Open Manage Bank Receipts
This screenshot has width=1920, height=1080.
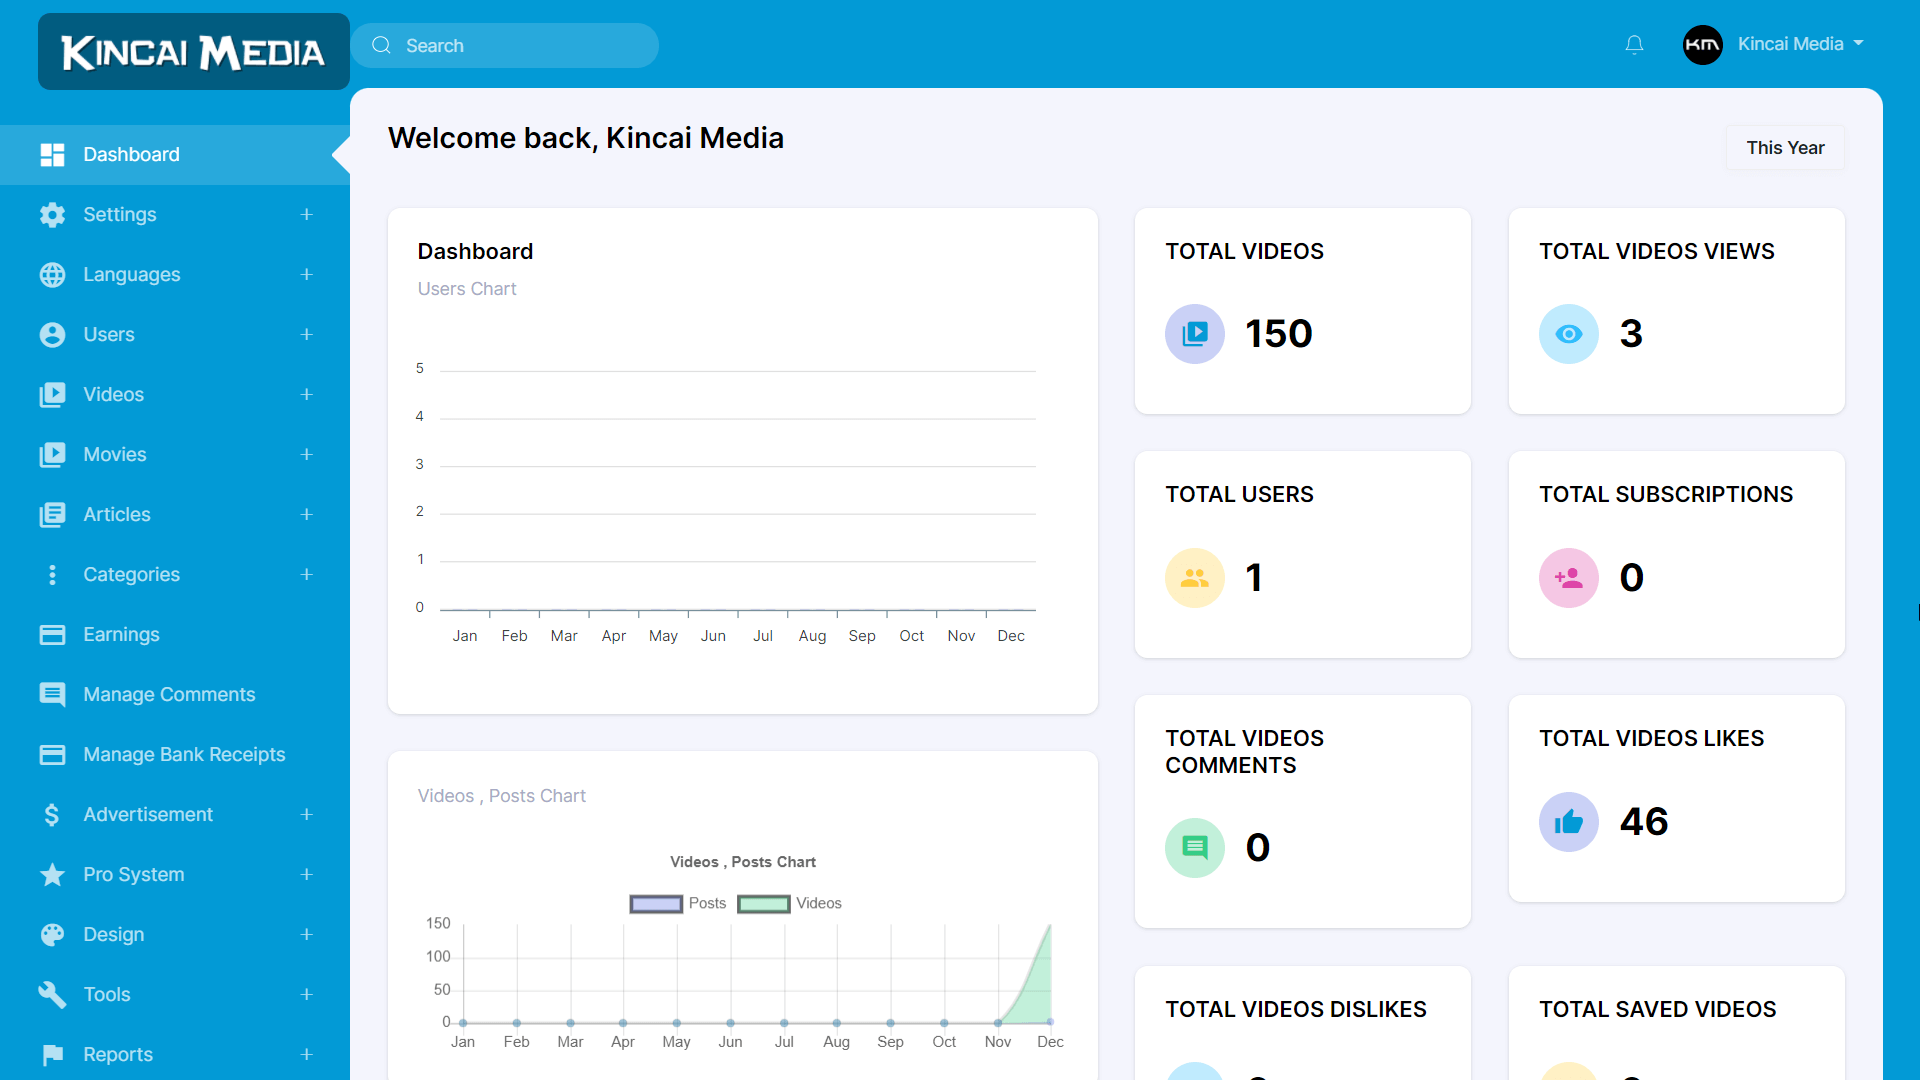tap(184, 754)
